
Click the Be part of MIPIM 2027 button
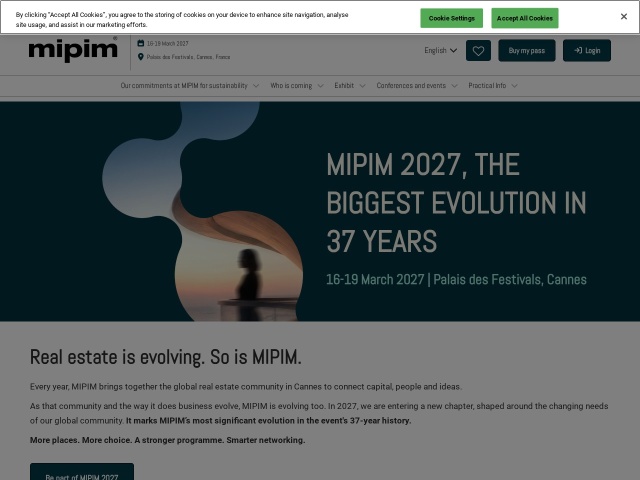[82, 472]
